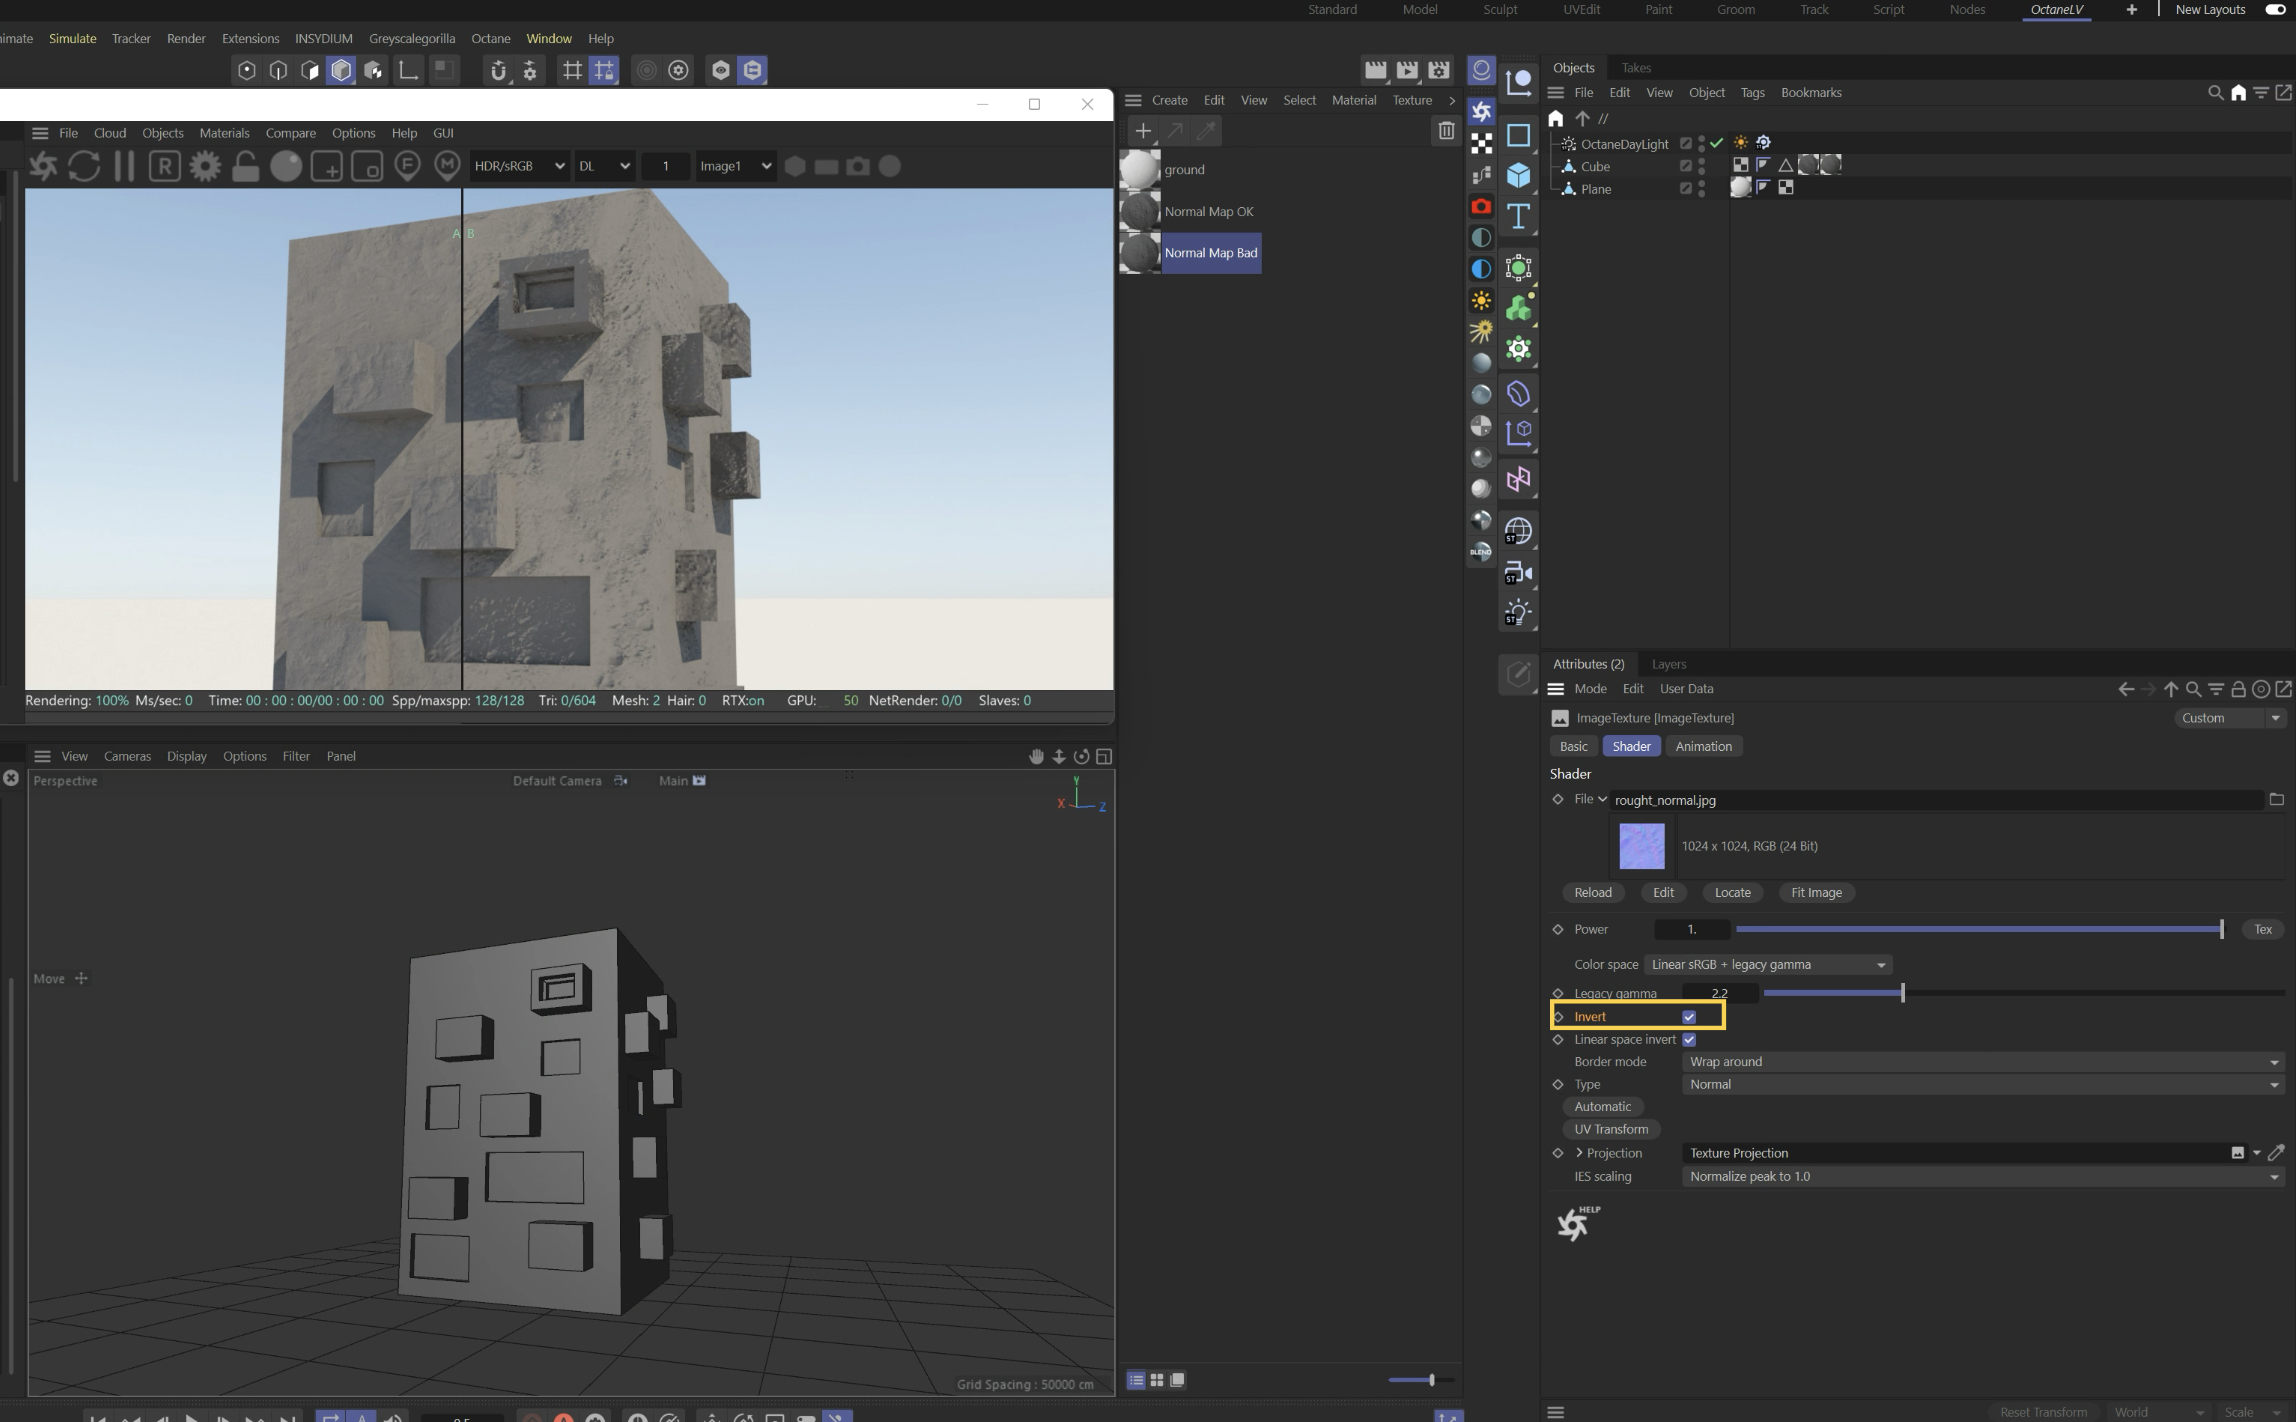Adjust the Legacy gamma slider
This screenshot has height=1422, width=2296.
tap(1902, 993)
